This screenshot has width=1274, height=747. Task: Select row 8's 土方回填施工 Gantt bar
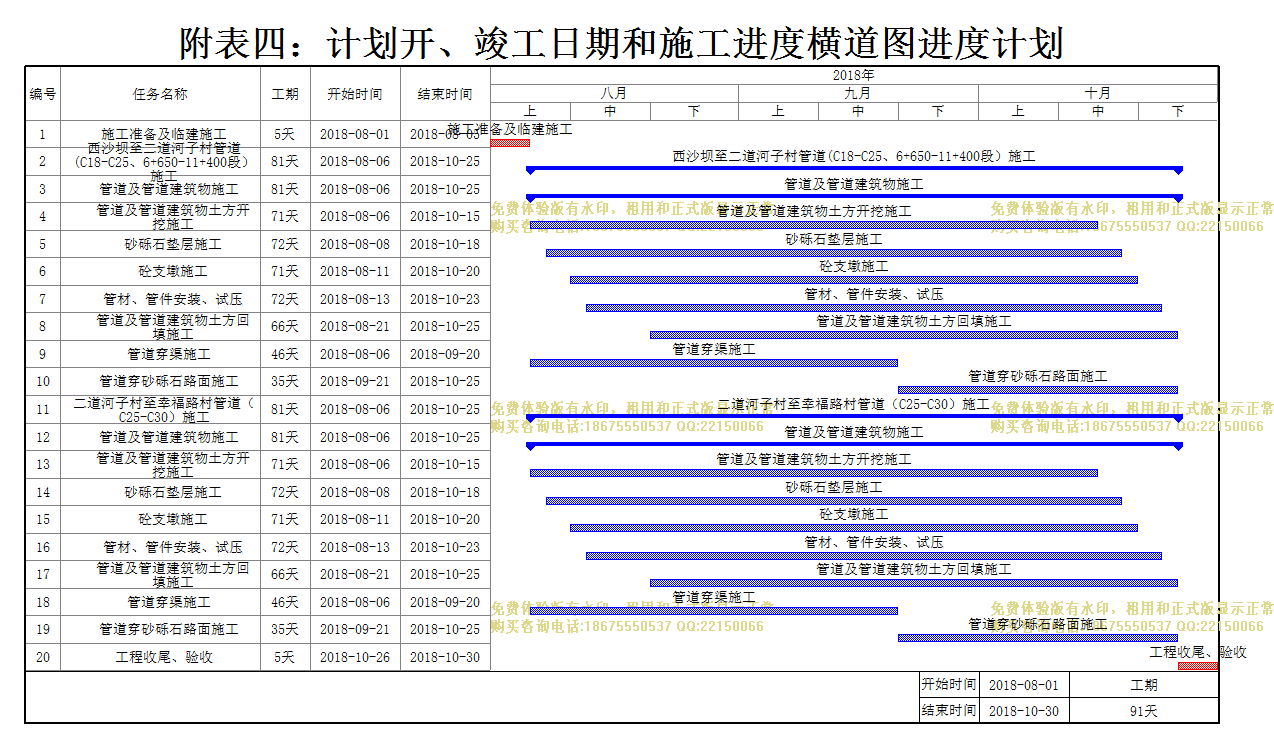click(914, 335)
